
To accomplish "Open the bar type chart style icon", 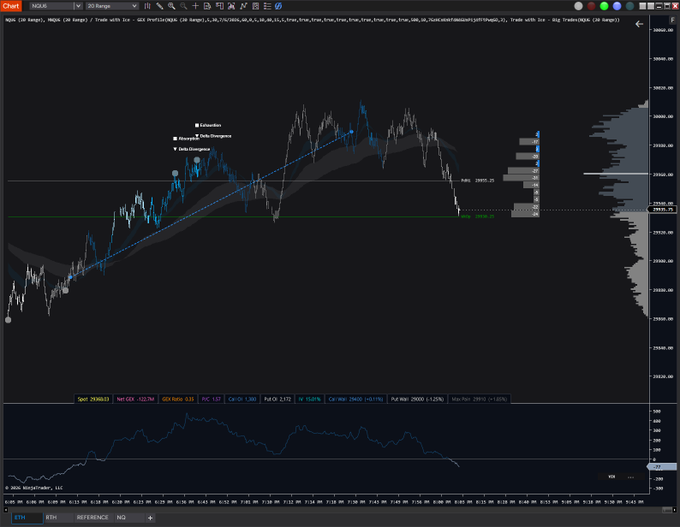I will point(147,6).
